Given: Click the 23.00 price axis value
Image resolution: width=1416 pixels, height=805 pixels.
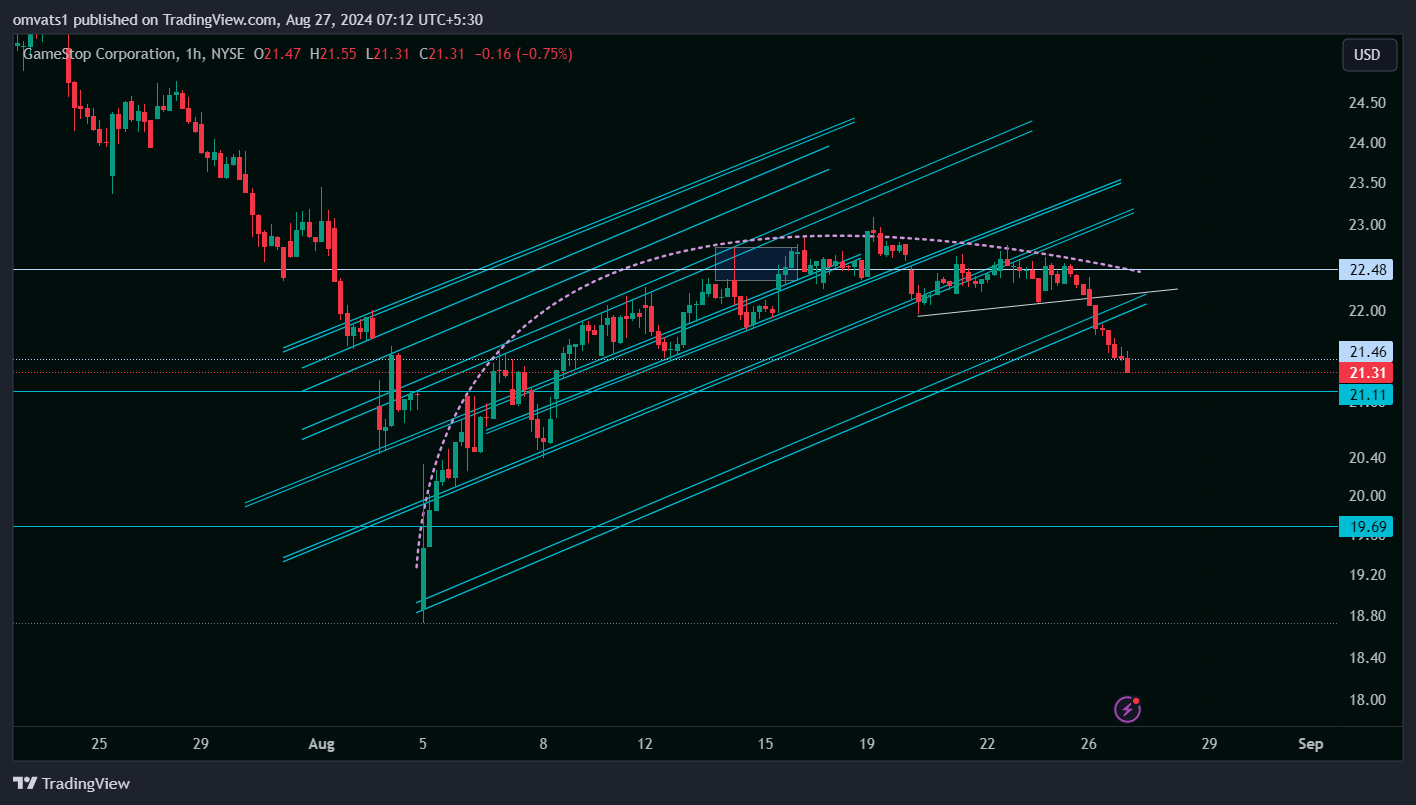Looking at the screenshot, I should (x=1365, y=225).
